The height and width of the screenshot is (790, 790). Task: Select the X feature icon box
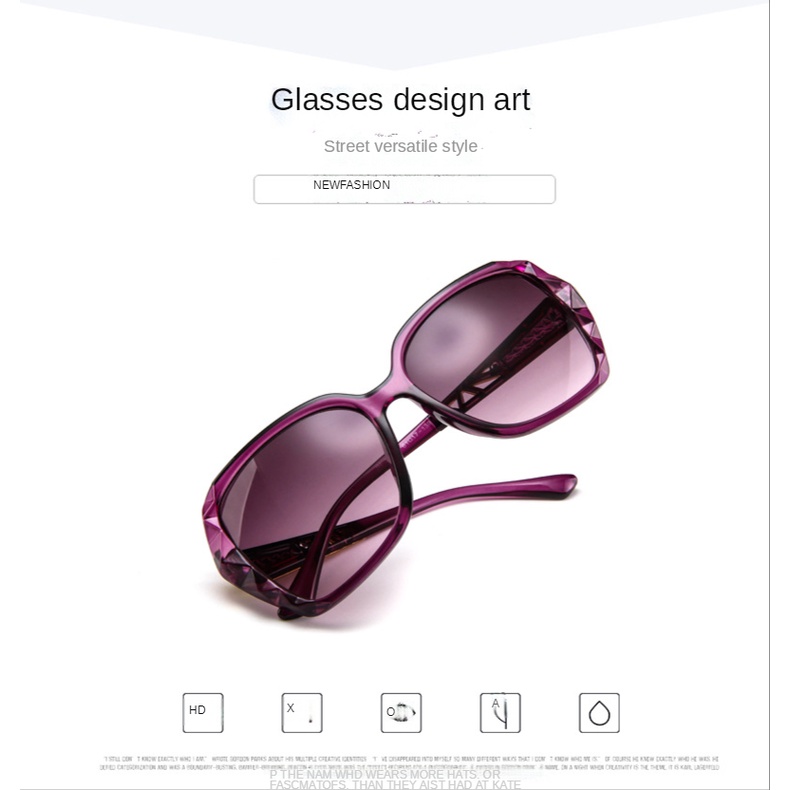tap(302, 712)
